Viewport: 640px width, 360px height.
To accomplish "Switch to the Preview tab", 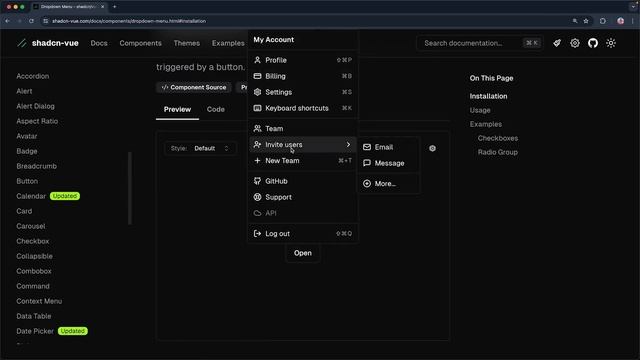I will tap(177, 109).
